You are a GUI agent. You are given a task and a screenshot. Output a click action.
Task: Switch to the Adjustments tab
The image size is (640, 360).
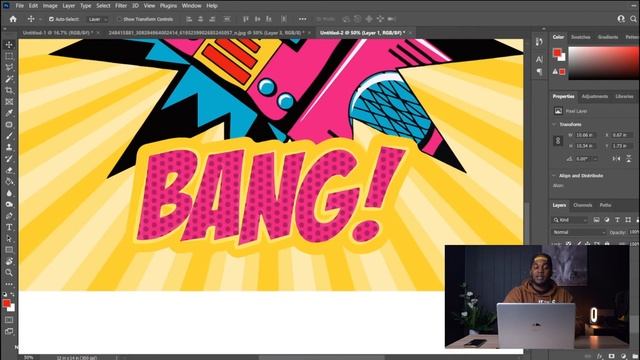(595, 97)
